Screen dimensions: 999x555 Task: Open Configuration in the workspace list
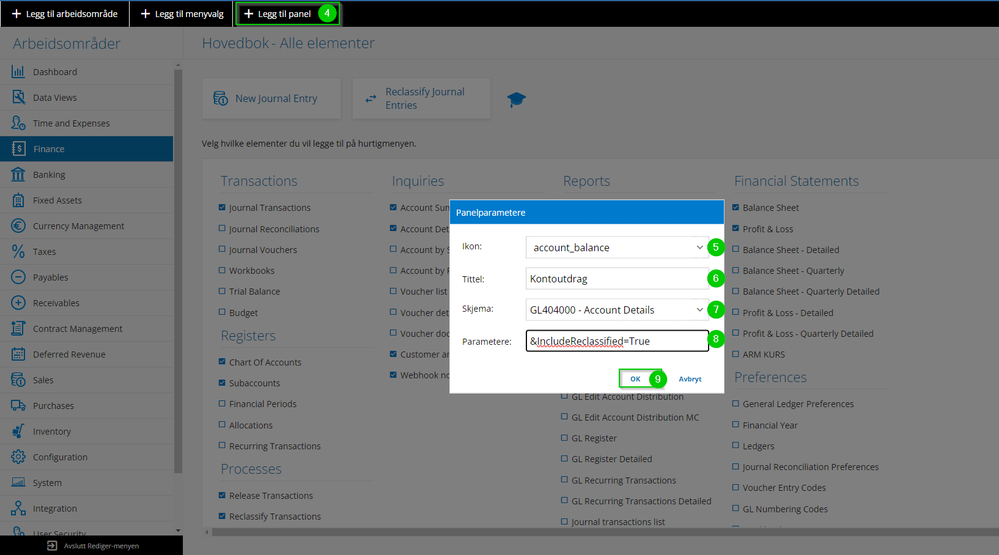[x=87, y=457]
